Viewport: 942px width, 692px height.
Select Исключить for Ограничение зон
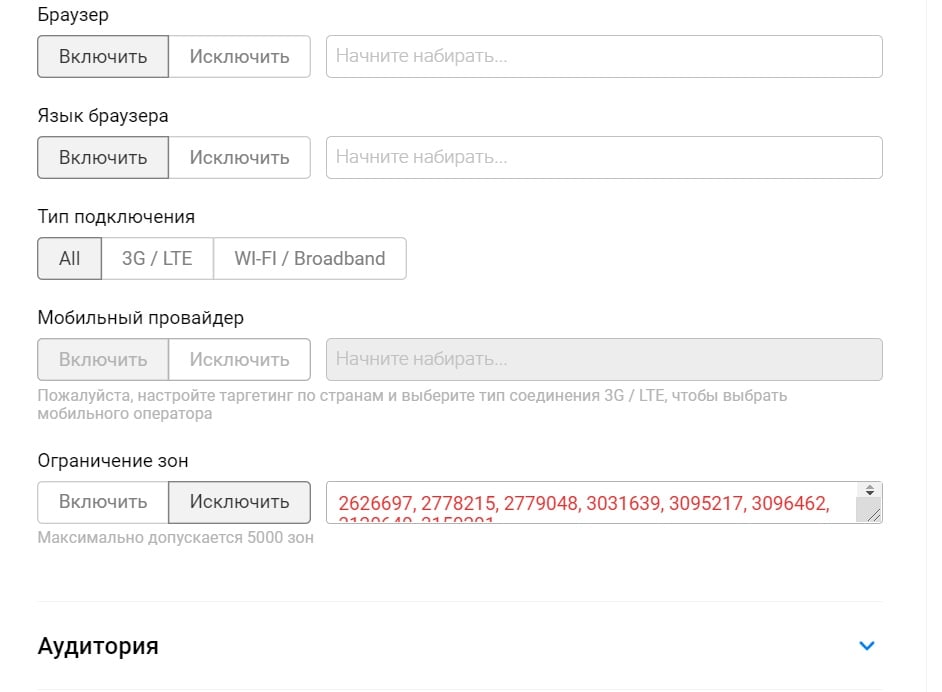tap(239, 502)
